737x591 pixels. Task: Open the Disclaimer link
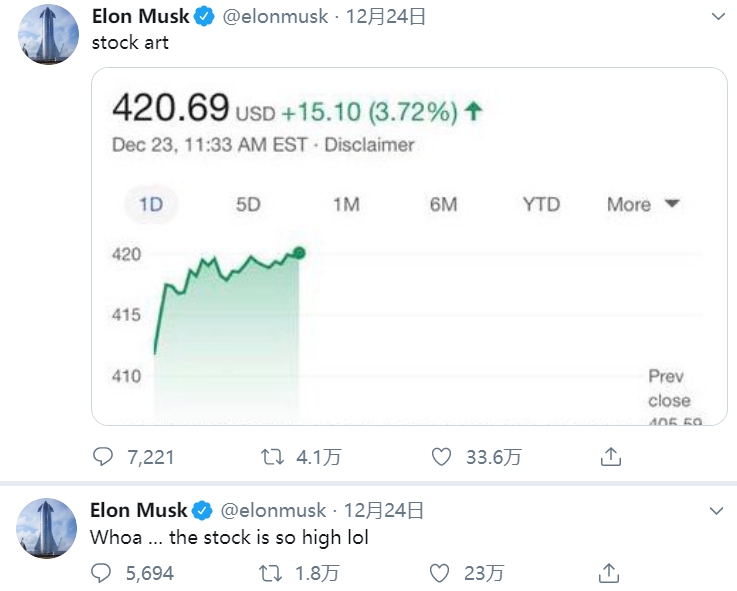tap(369, 145)
